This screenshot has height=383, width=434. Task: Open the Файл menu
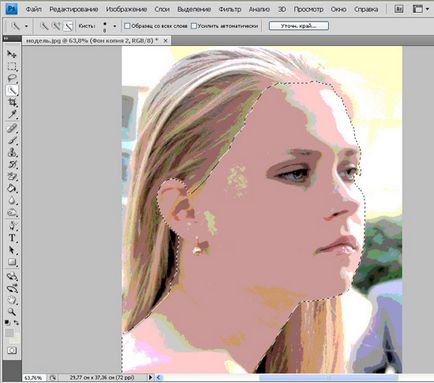click(33, 9)
